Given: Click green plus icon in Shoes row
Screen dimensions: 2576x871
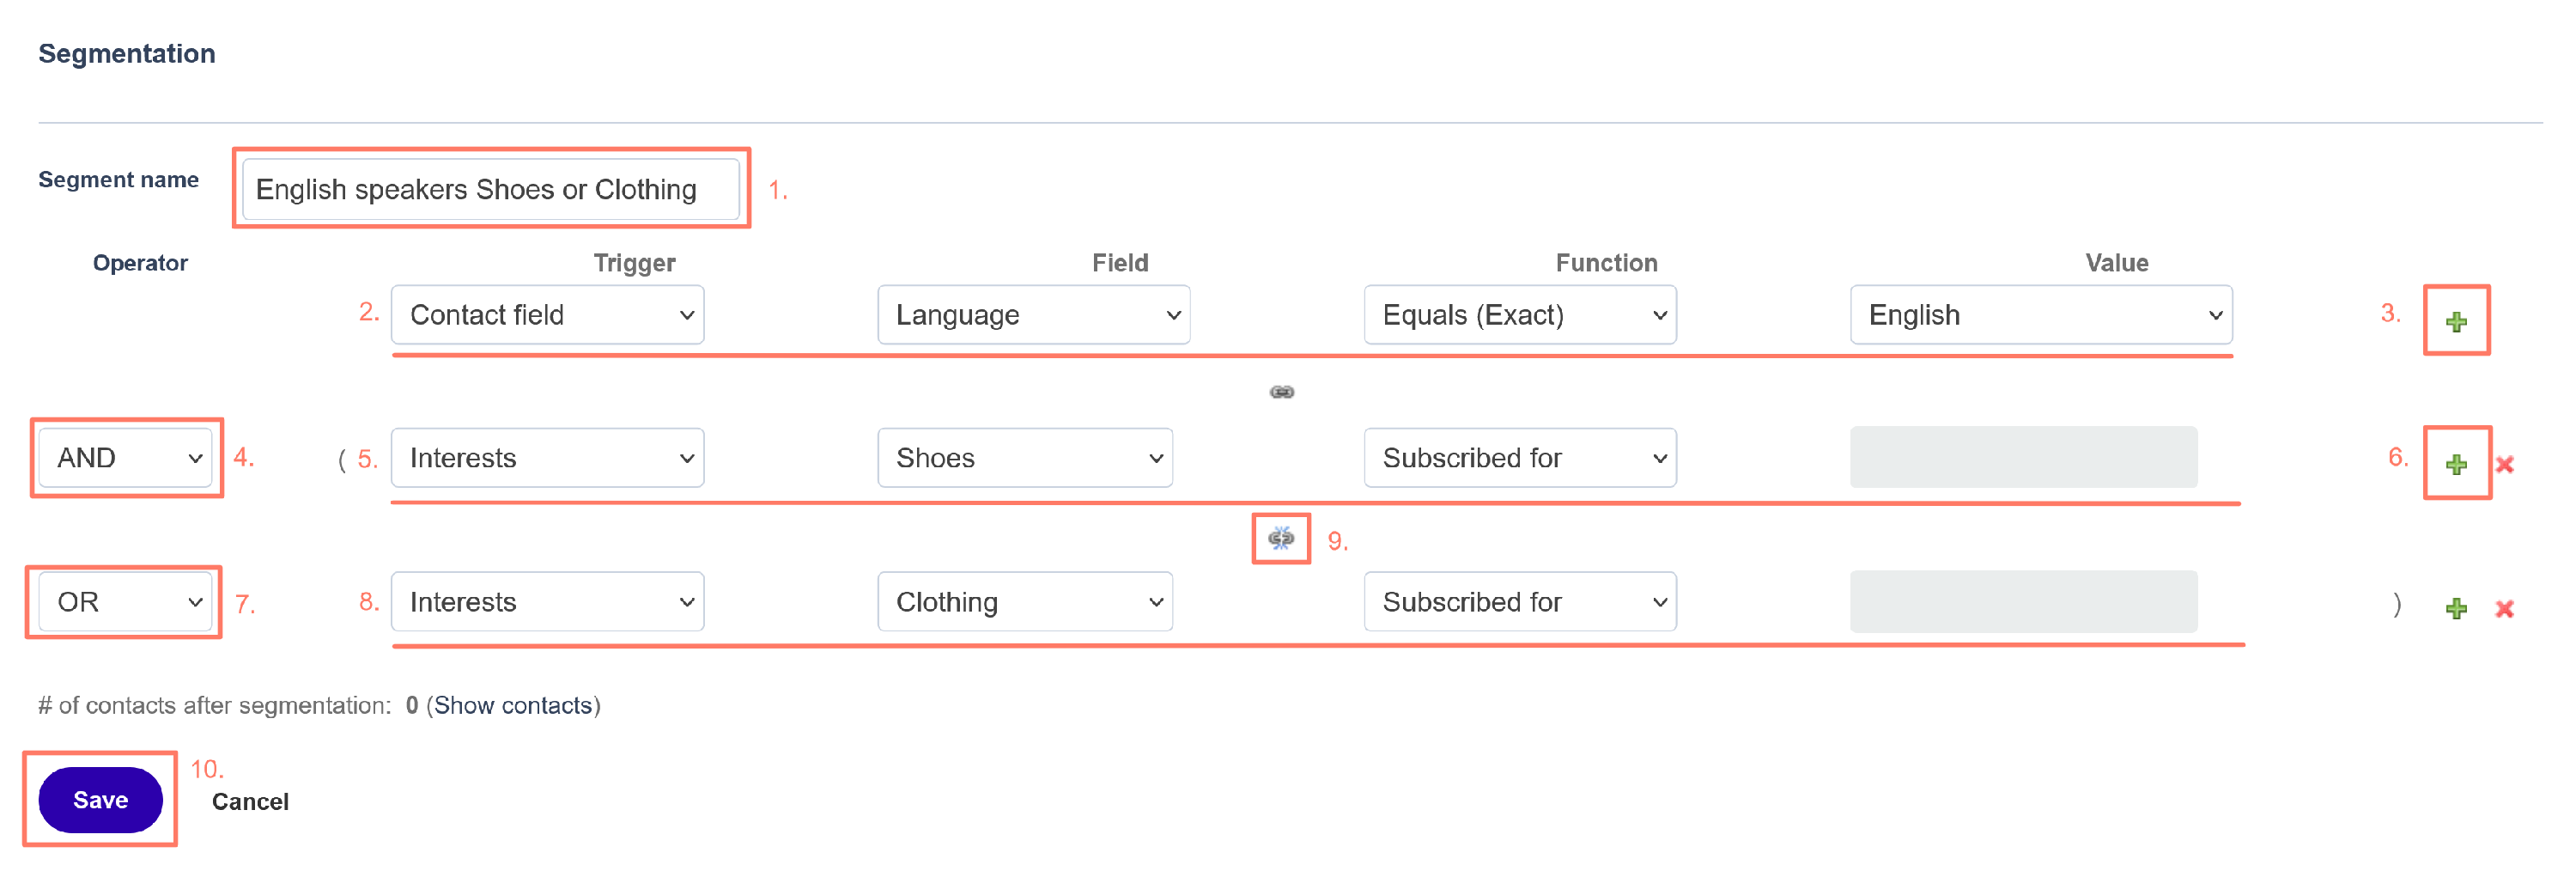Looking at the screenshot, I should point(2455,464).
